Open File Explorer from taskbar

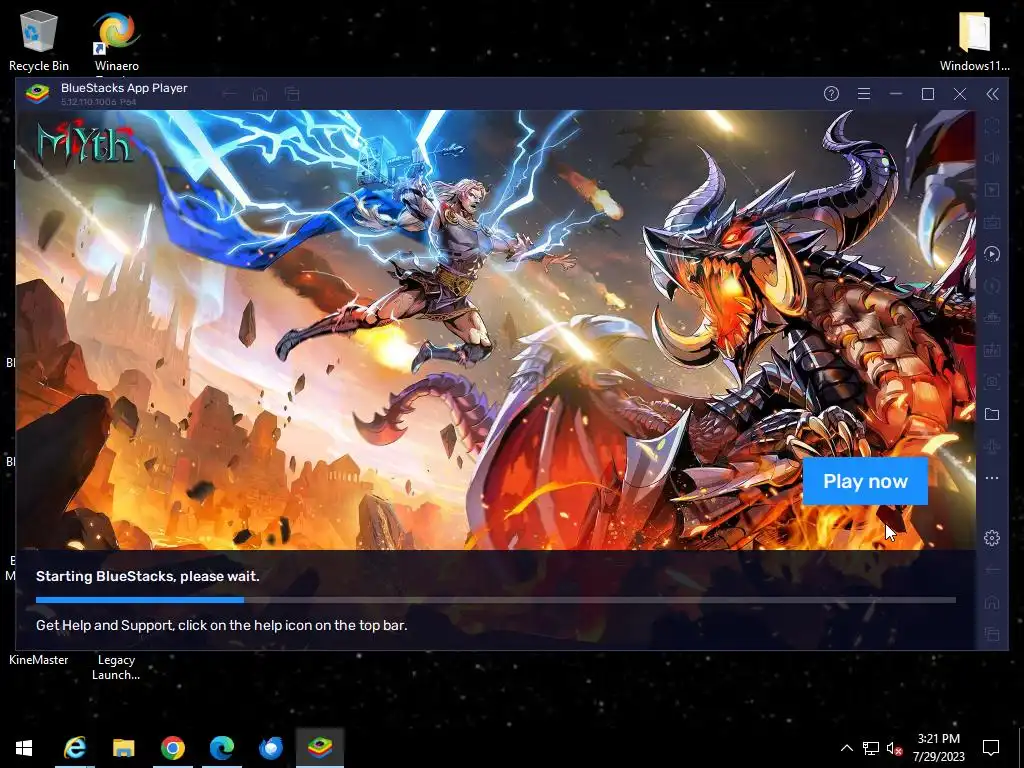[x=123, y=748]
